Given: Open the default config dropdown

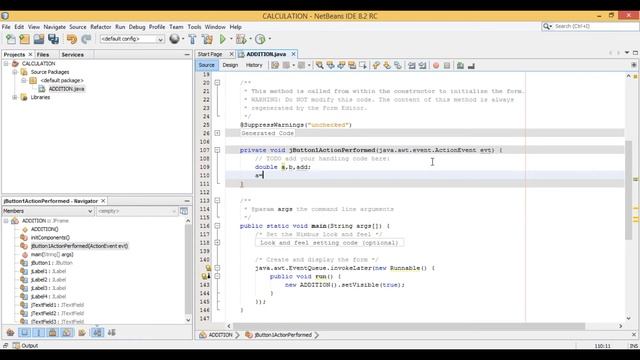Looking at the screenshot, I should point(132,39).
